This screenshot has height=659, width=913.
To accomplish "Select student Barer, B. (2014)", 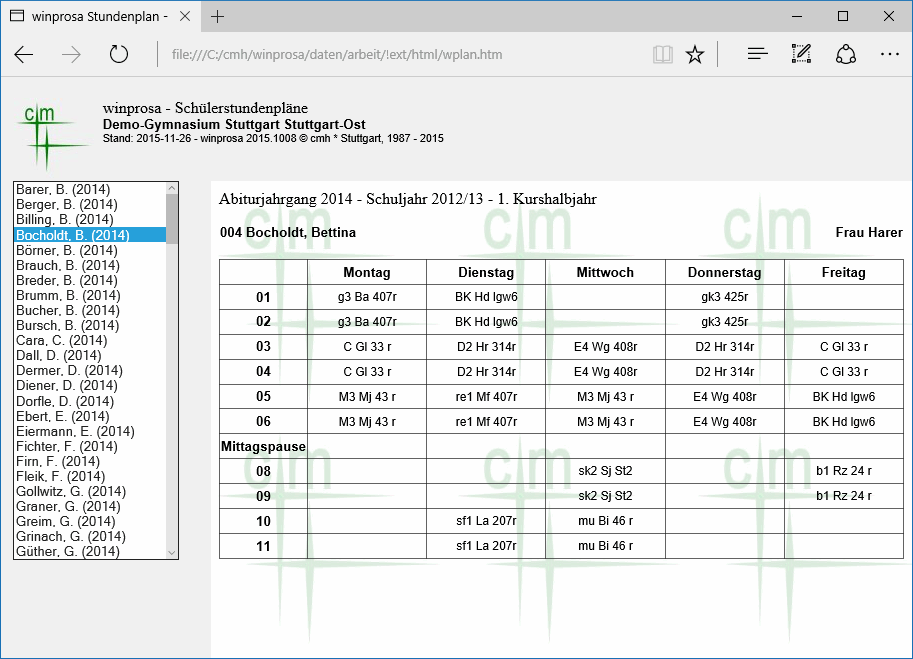I will (x=63, y=189).
